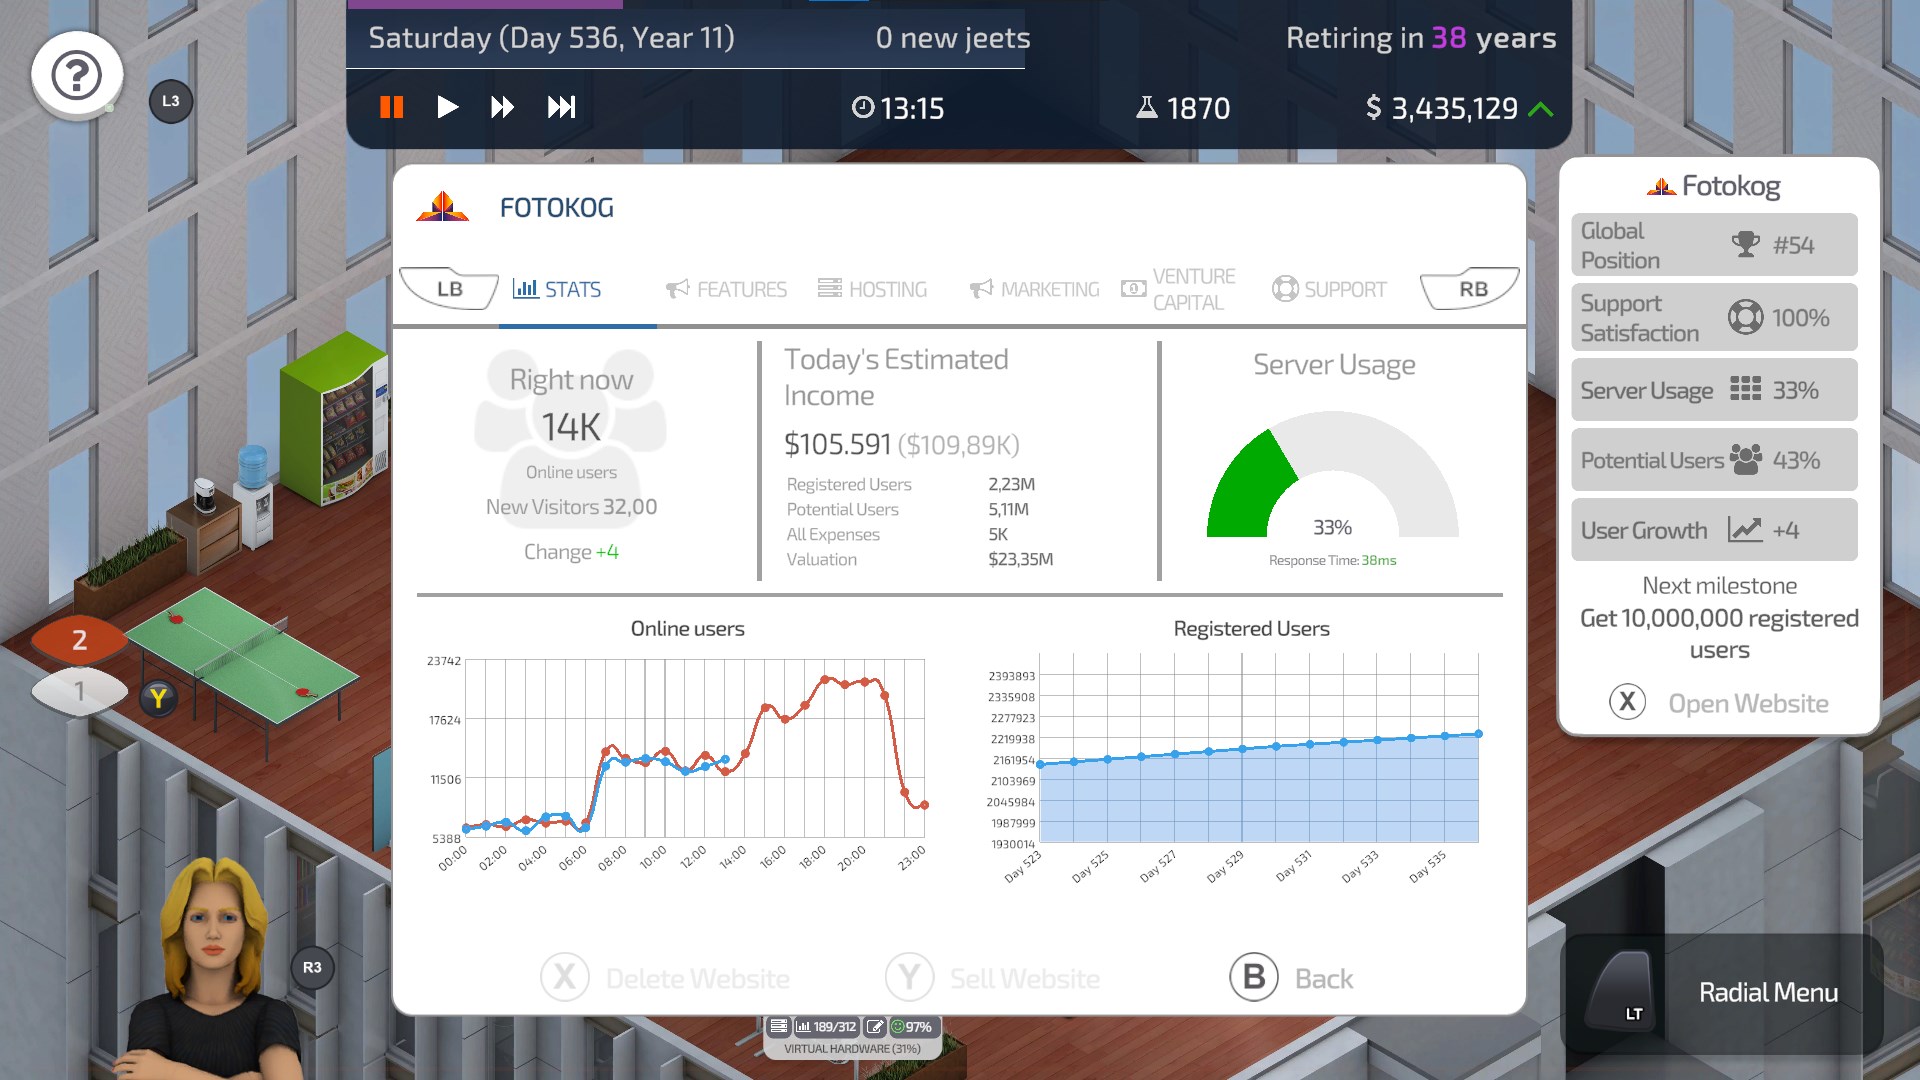Select the fastest skip-forward speed
The height and width of the screenshot is (1080, 1920).
pos(561,107)
